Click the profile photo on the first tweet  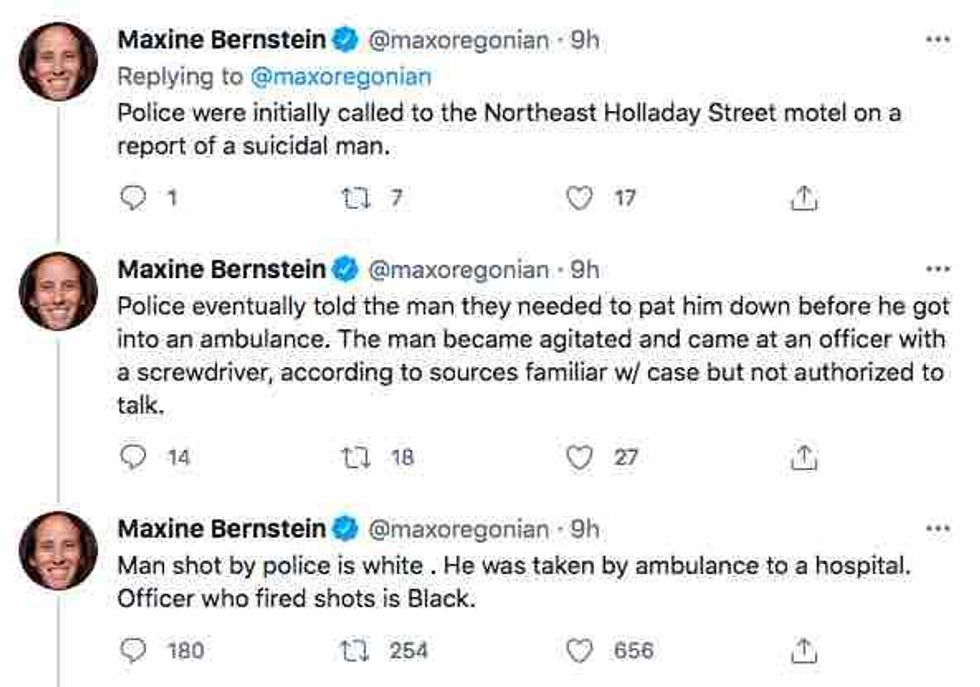pos(58,61)
